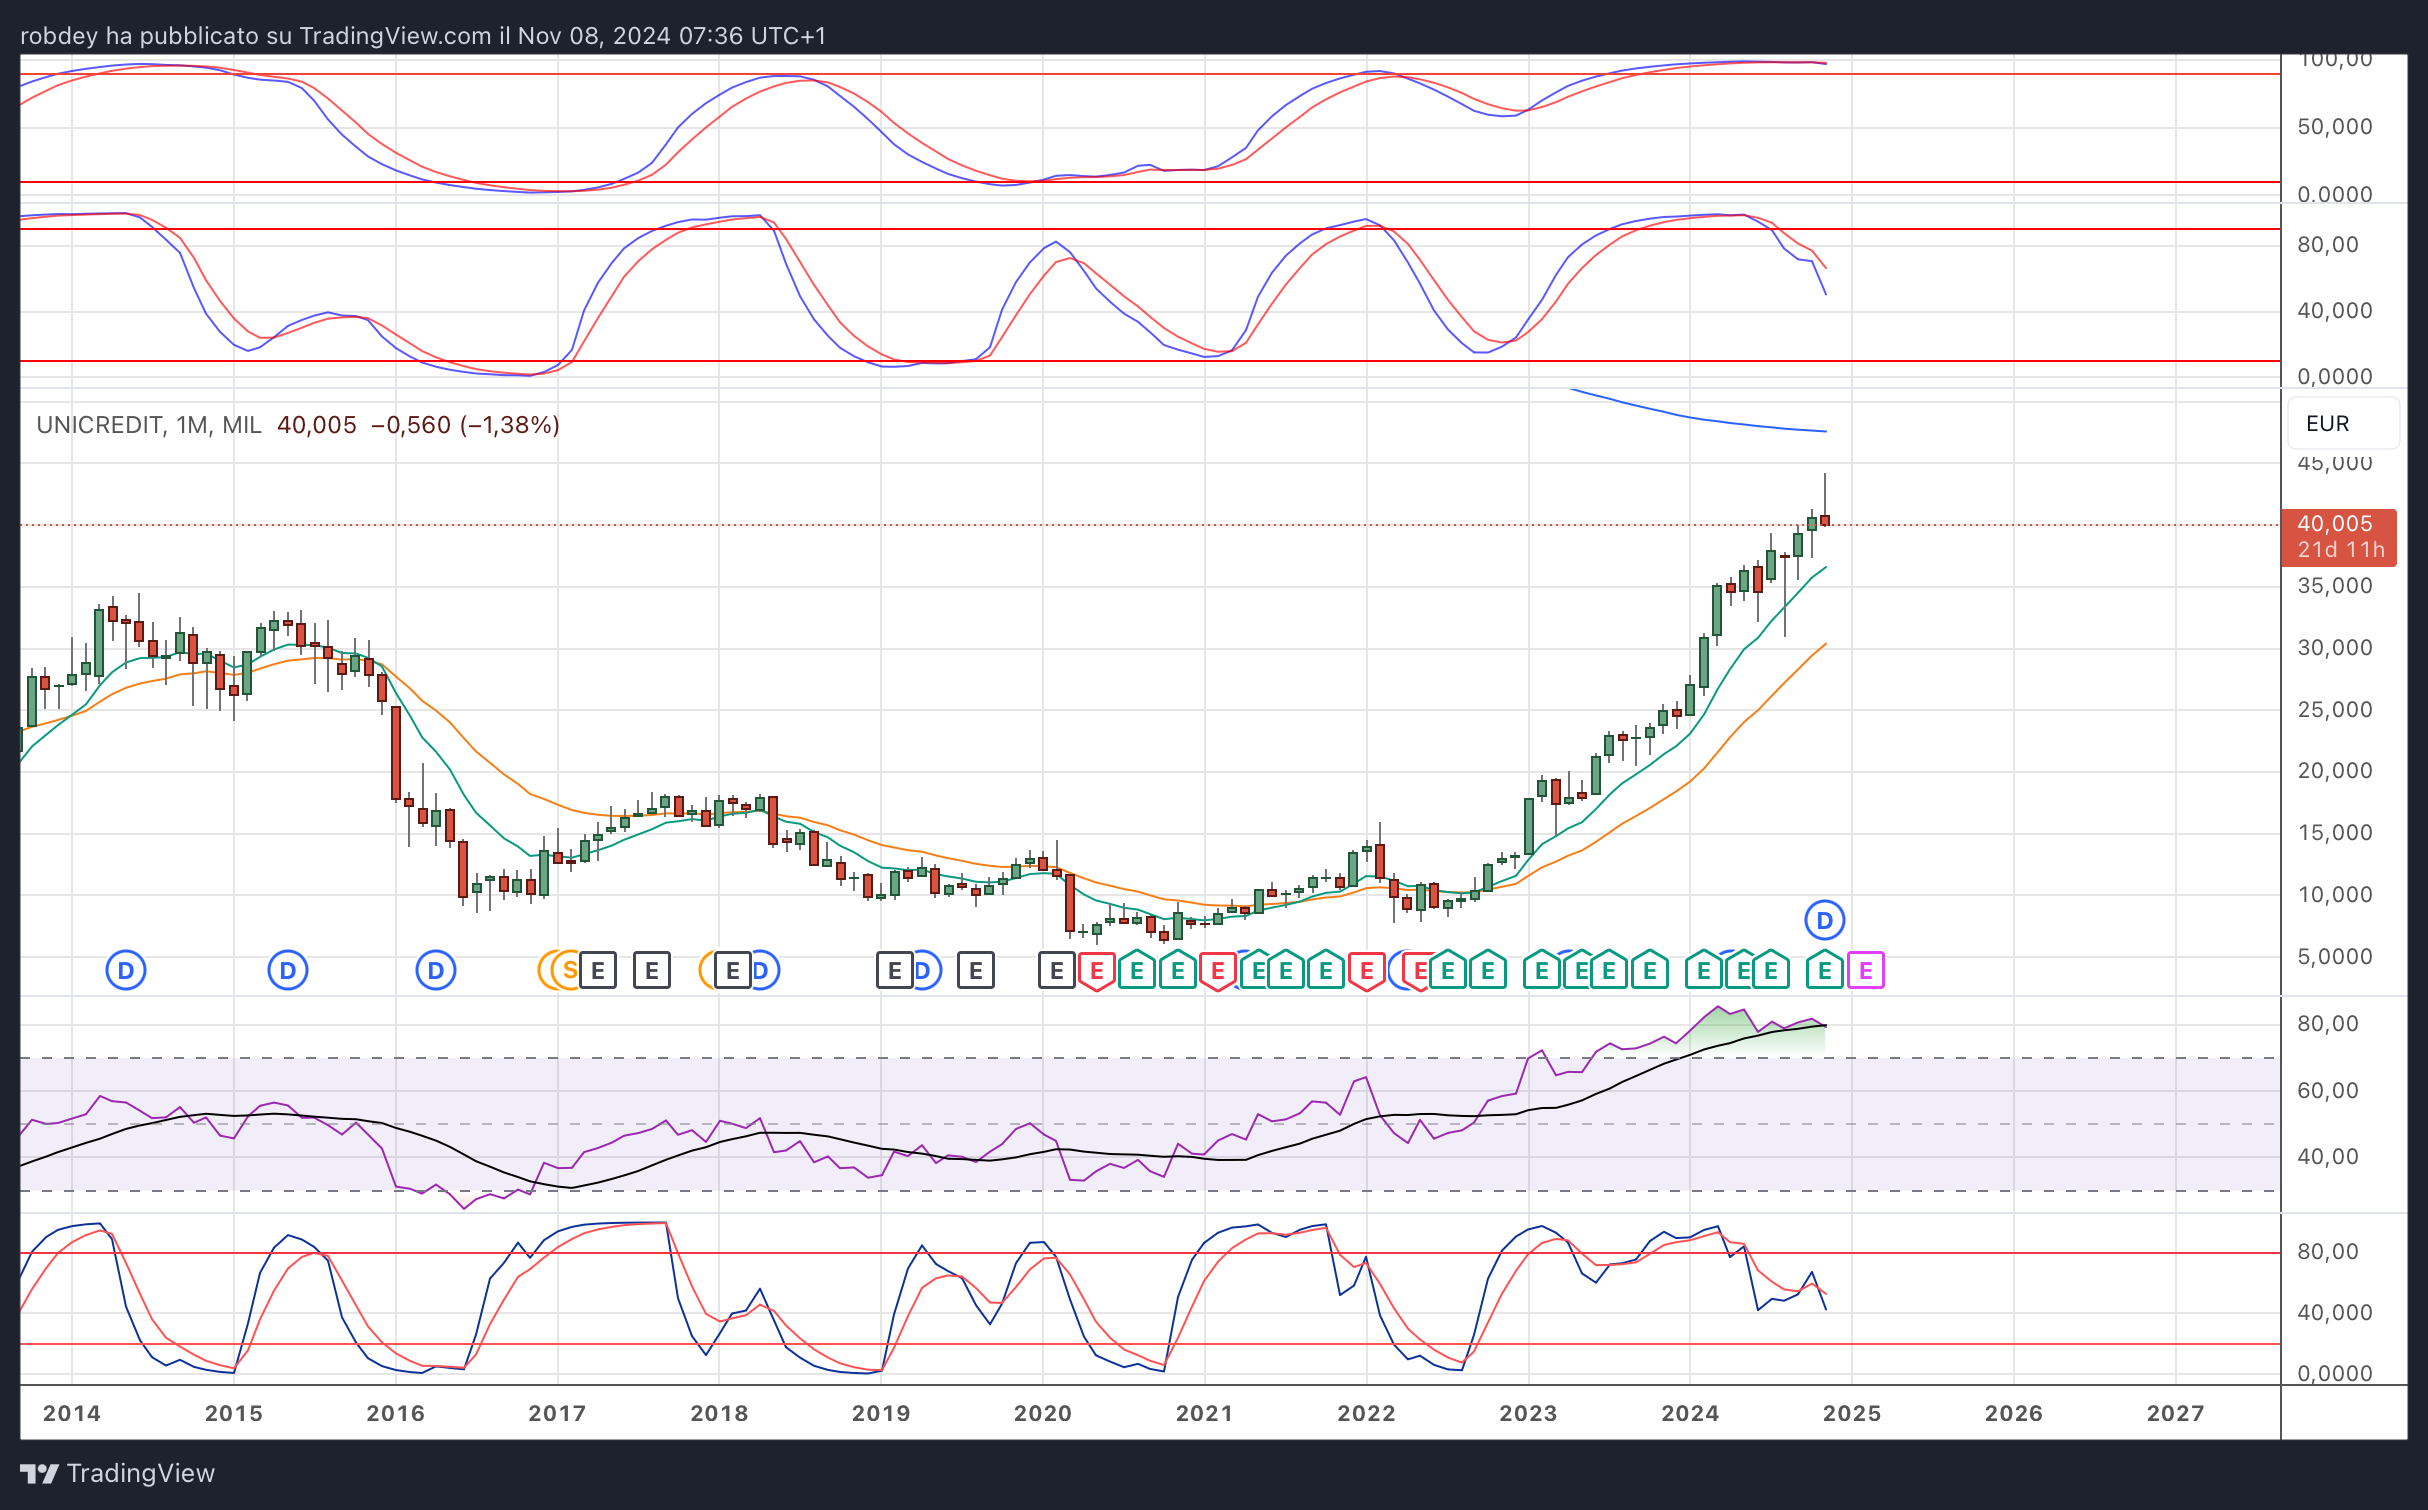Click the red 40,005 current price tag
The height and width of the screenshot is (1510, 2428).
pos(2338,537)
